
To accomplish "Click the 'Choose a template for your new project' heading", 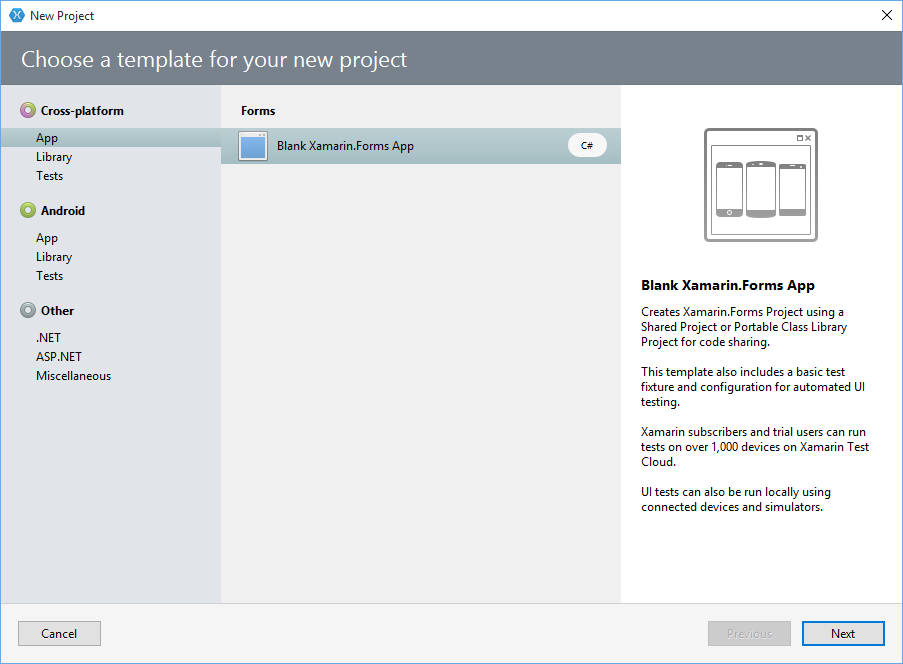I will (214, 60).
